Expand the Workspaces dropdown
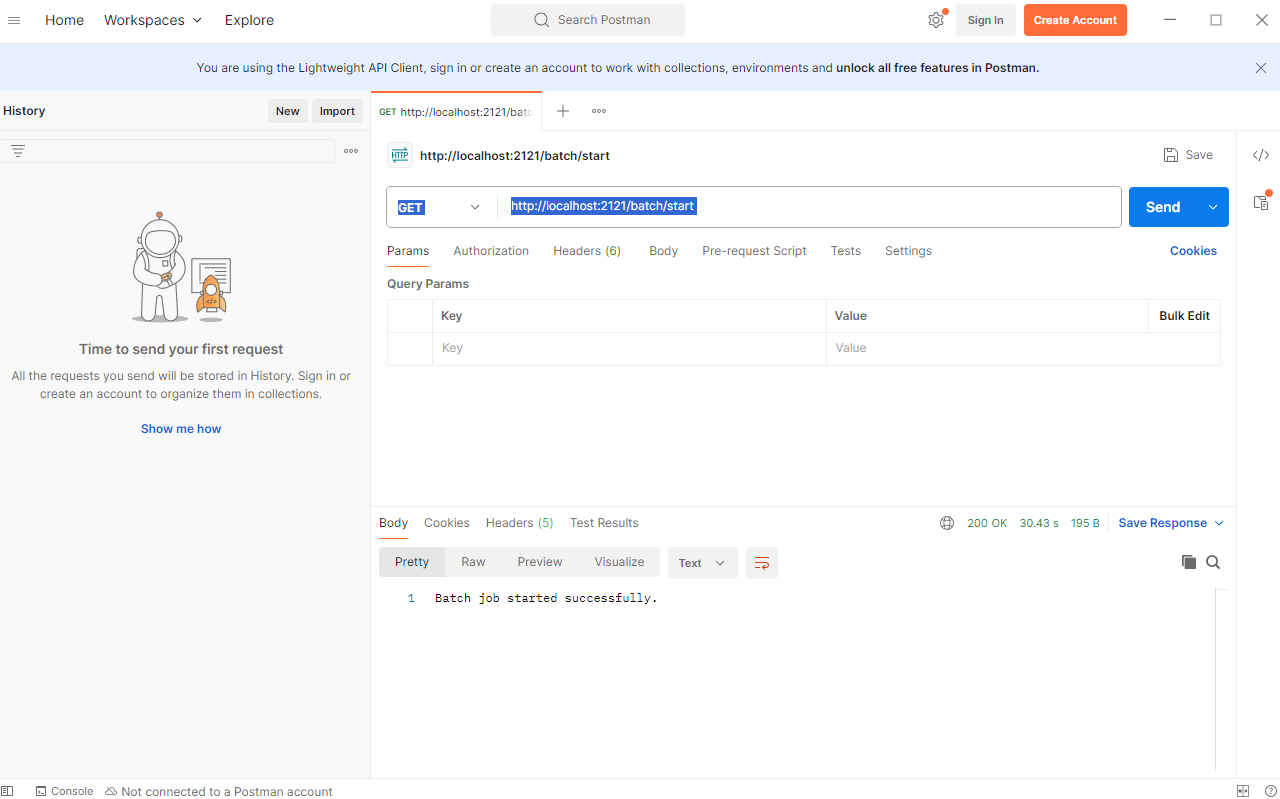Screen dimensions: 1280x799 pyautogui.click(x=153, y=20)
